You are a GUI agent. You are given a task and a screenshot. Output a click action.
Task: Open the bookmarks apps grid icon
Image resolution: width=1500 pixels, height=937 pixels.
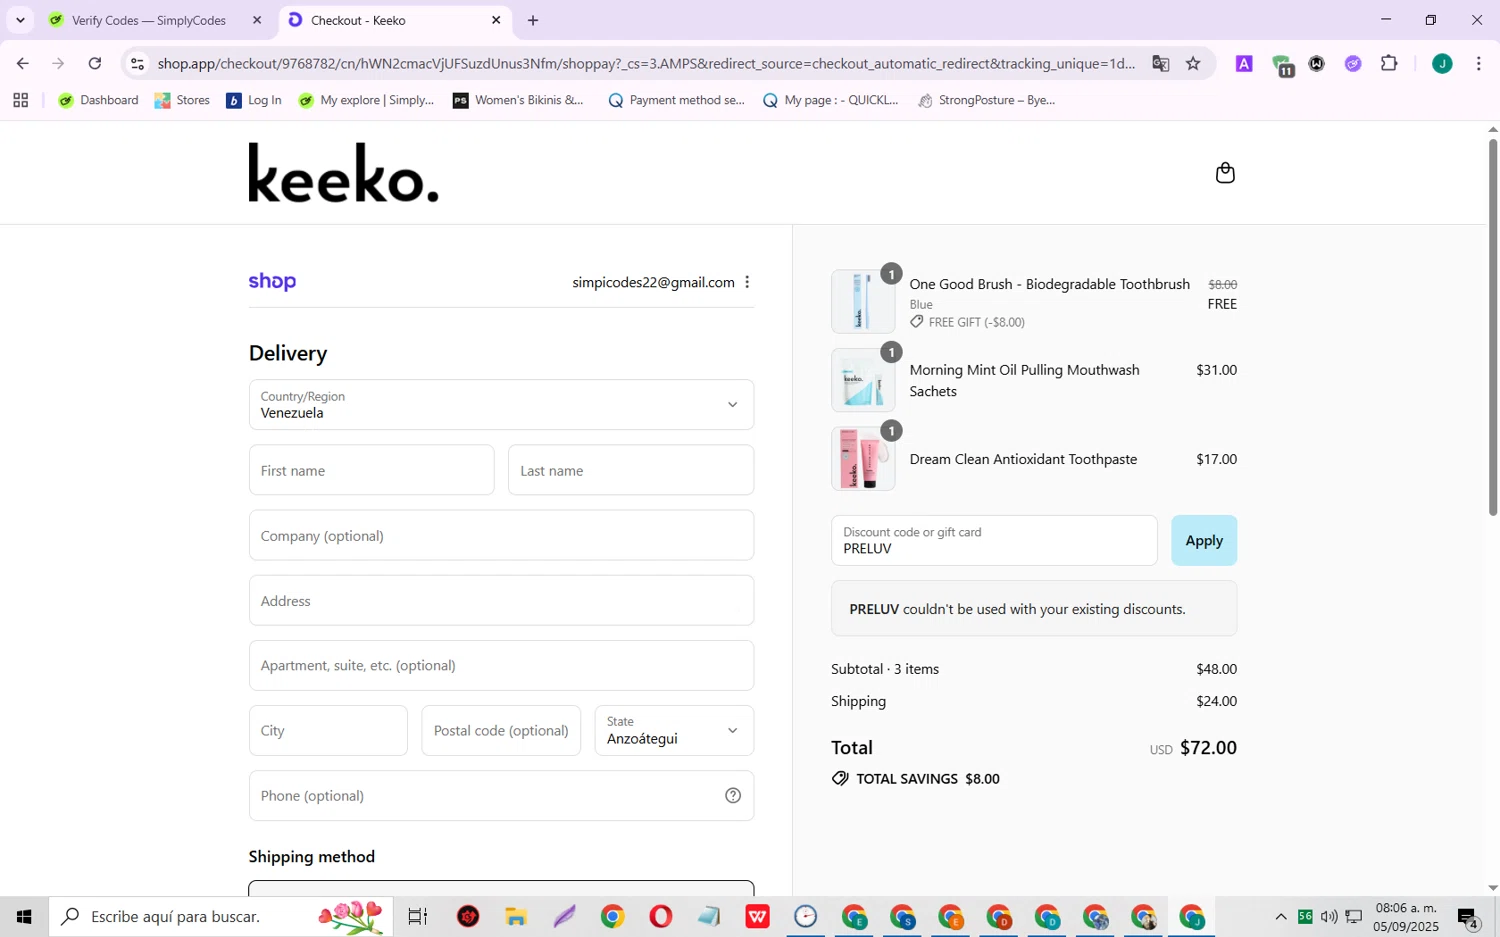tap(20, 100)
